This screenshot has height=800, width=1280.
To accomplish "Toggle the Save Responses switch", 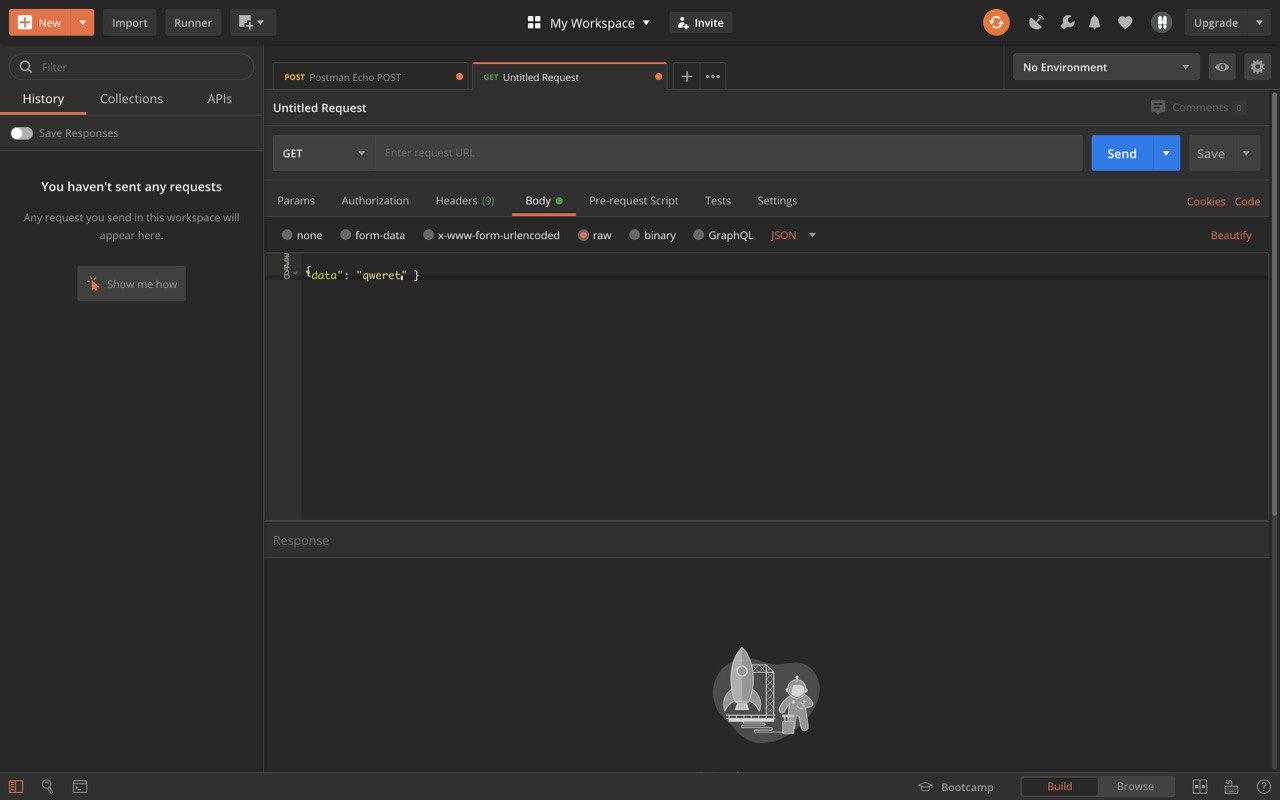I will click(22, 133).
